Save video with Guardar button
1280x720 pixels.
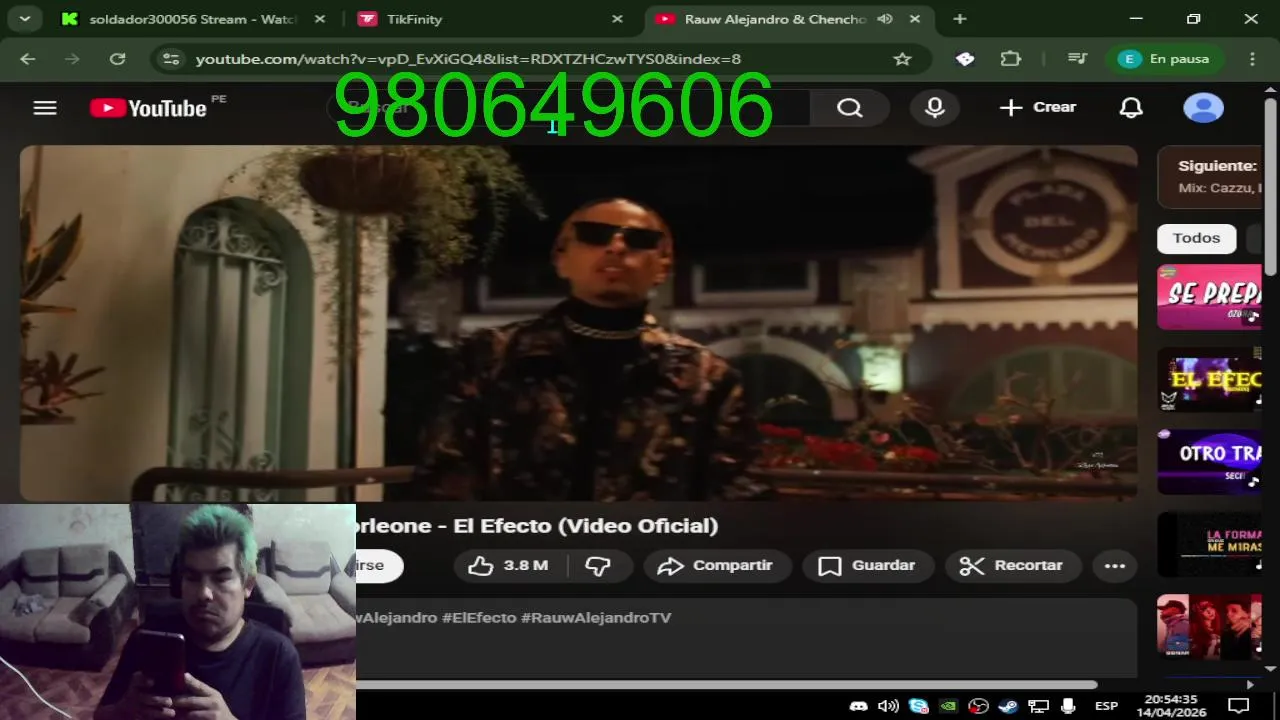click(x=867, y=566)
